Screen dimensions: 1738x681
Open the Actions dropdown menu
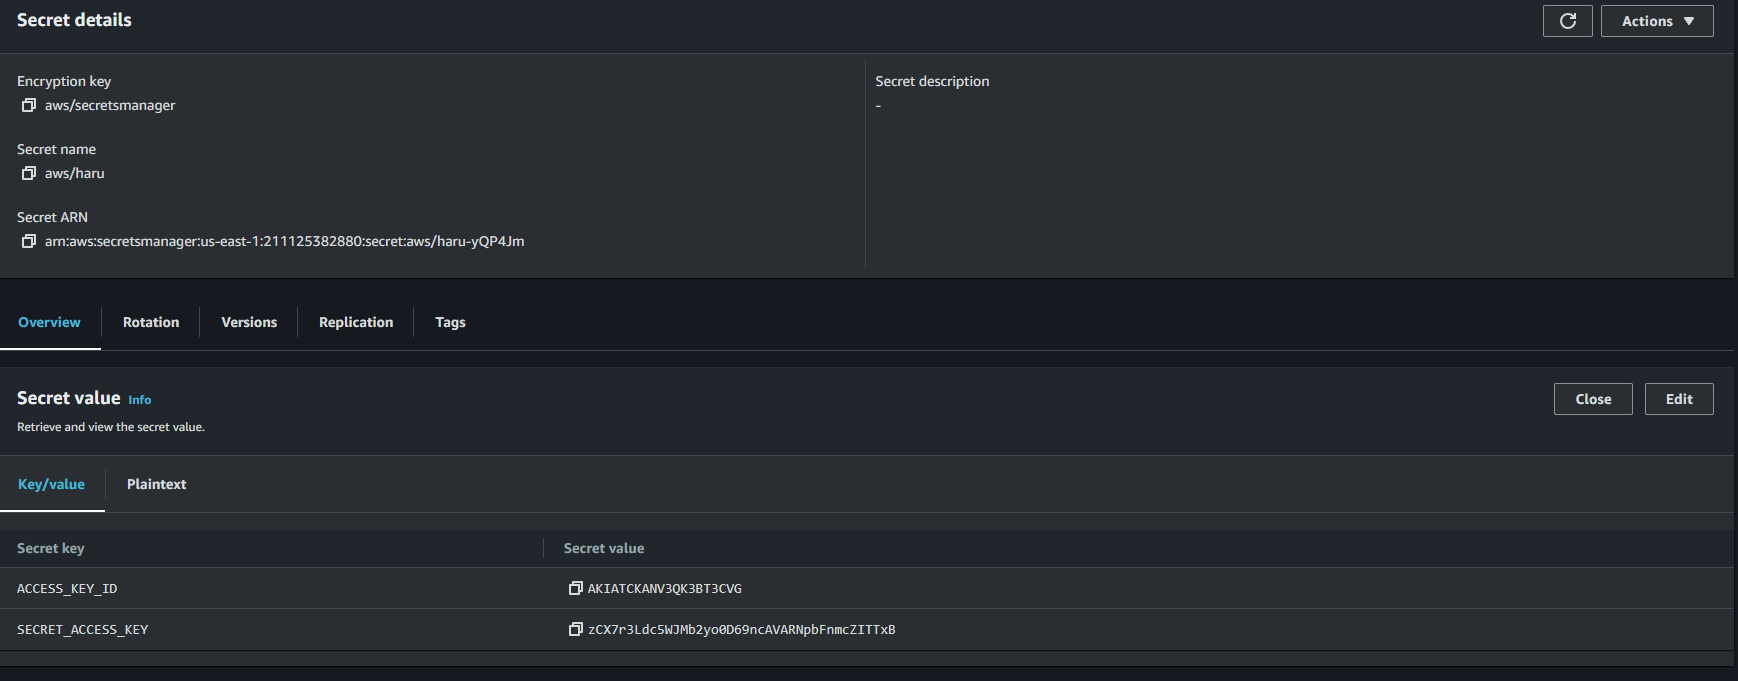pyautogui.click(x=1656, y=21)
